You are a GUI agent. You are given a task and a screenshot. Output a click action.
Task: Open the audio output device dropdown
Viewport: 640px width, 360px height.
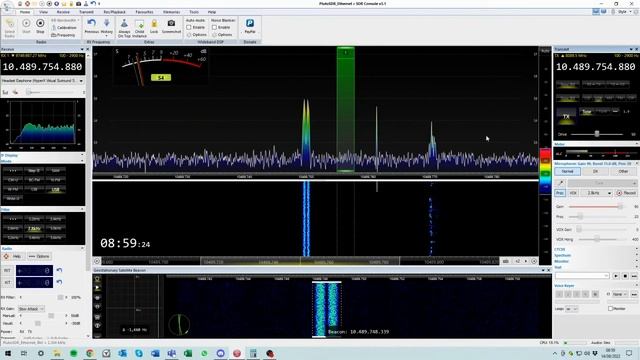81,81
